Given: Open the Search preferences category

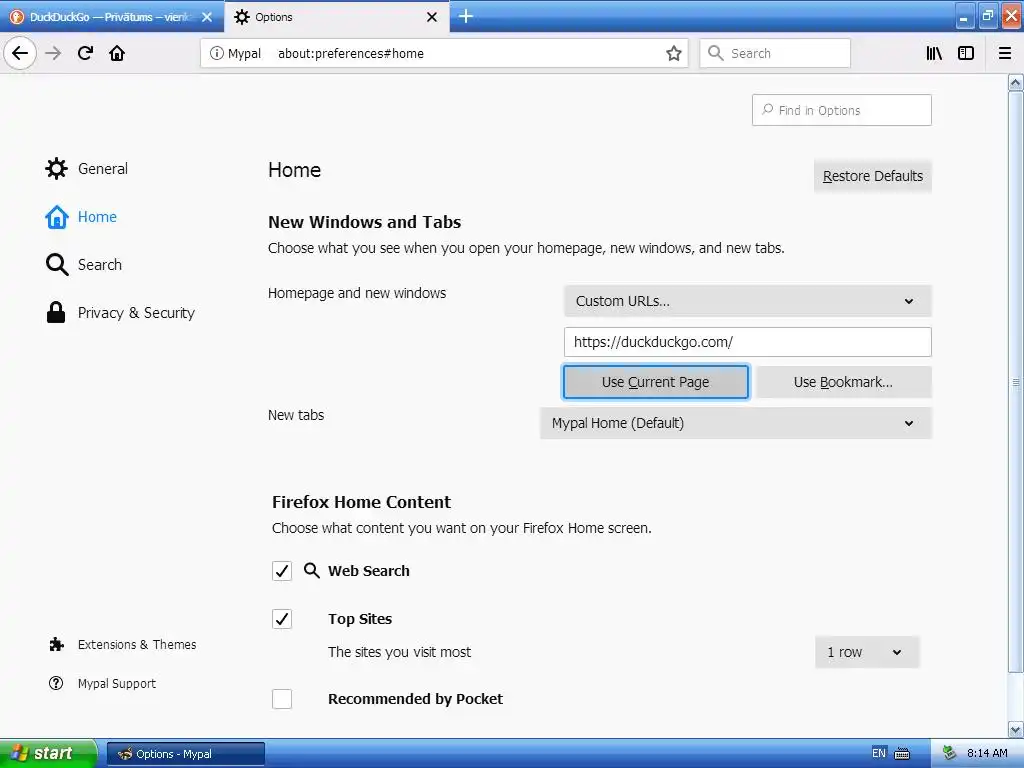Looking at the screenshot, I should click(84, 264).
